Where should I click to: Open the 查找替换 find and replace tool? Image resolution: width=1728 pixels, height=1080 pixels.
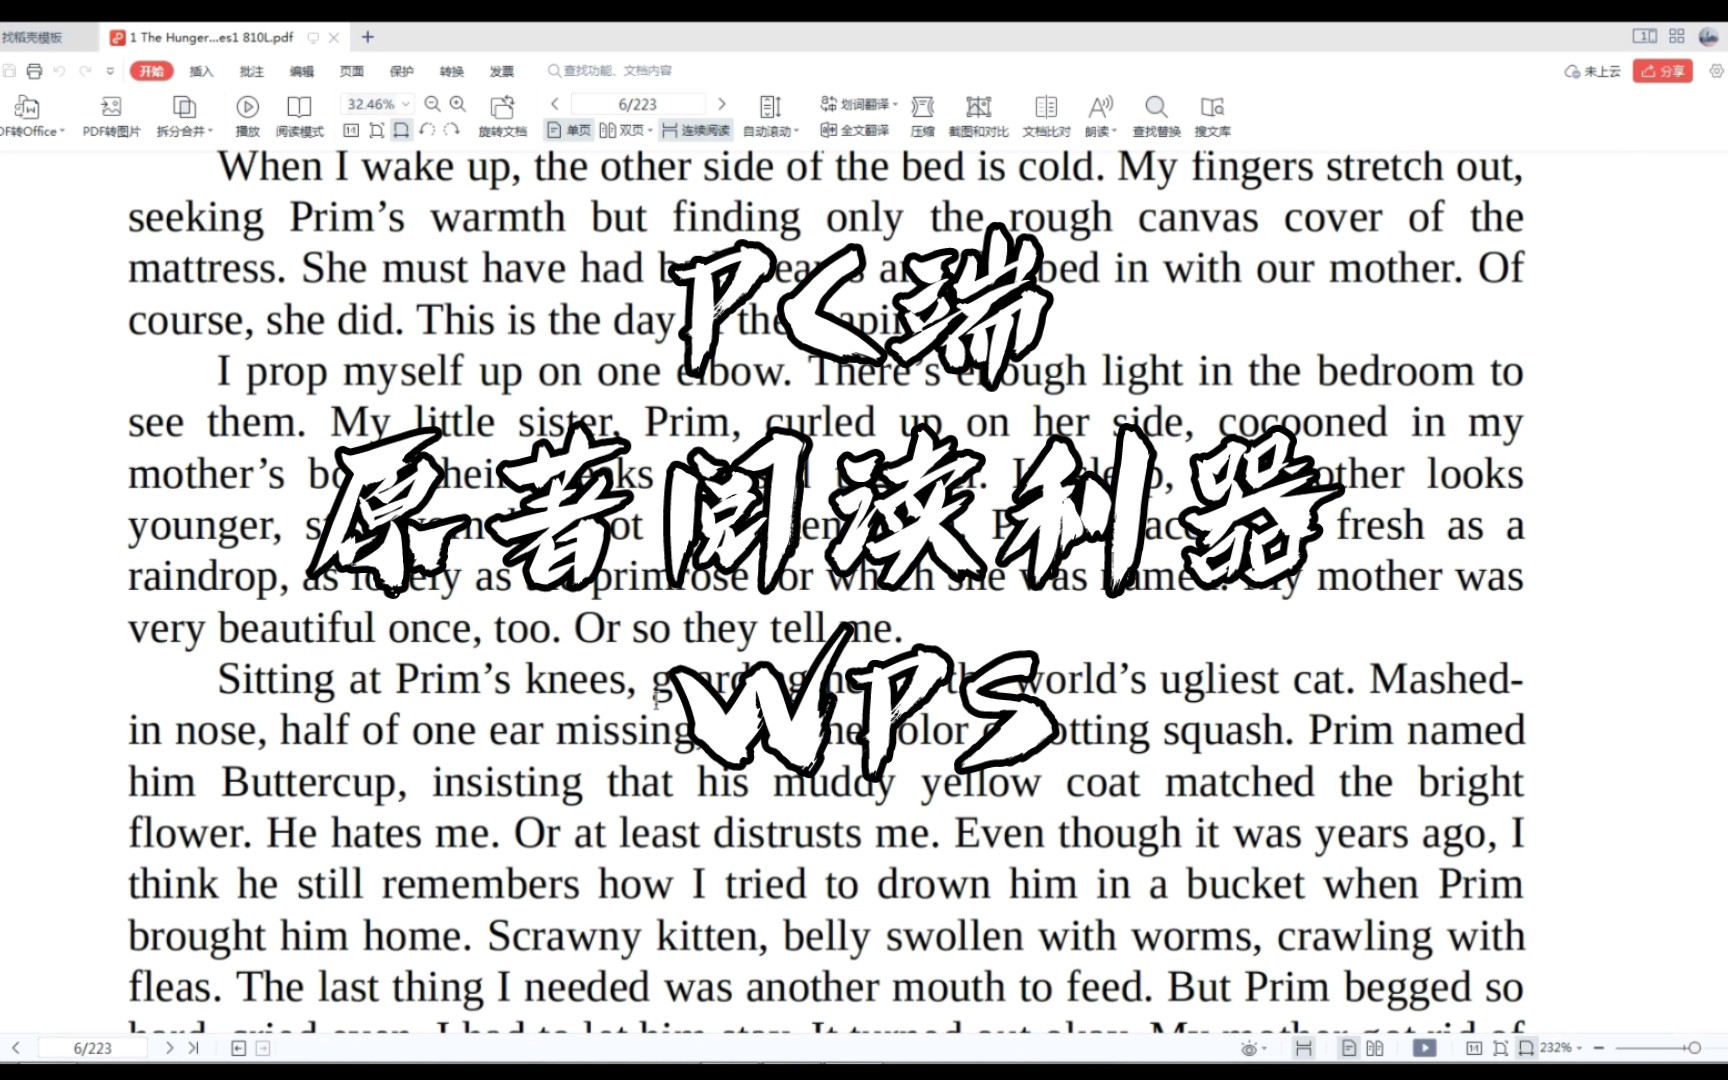tap(1156, 116)
